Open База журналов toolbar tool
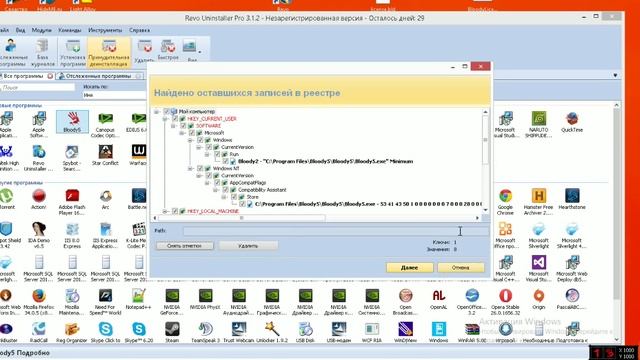The width and height of the screenshot is (640, 360). [x=42, y=53]
